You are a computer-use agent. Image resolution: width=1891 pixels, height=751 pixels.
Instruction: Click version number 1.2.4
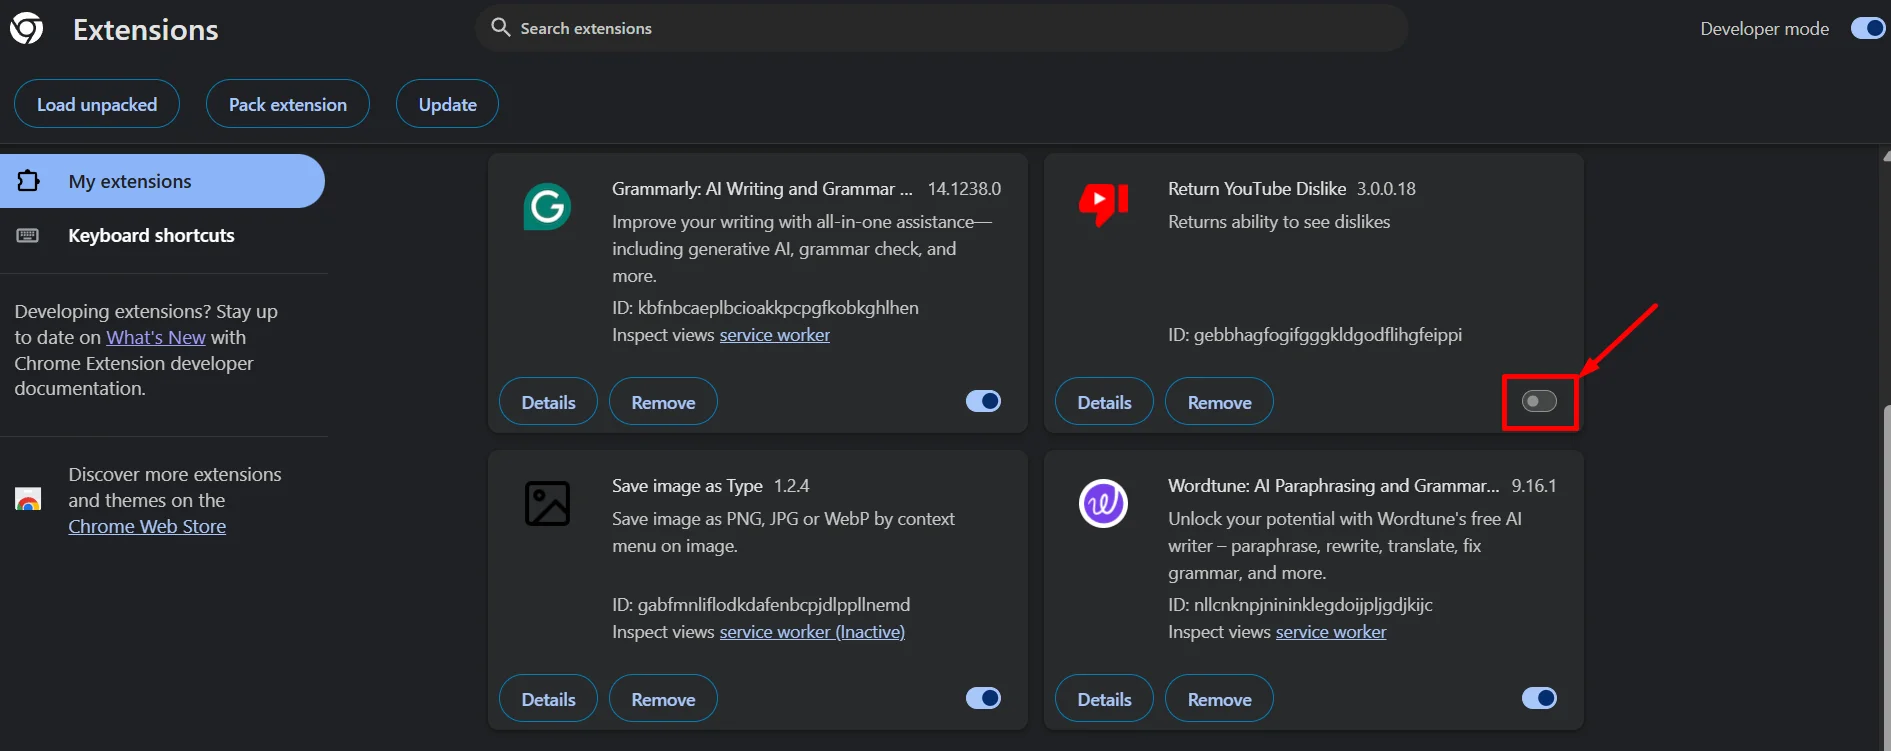791,486
